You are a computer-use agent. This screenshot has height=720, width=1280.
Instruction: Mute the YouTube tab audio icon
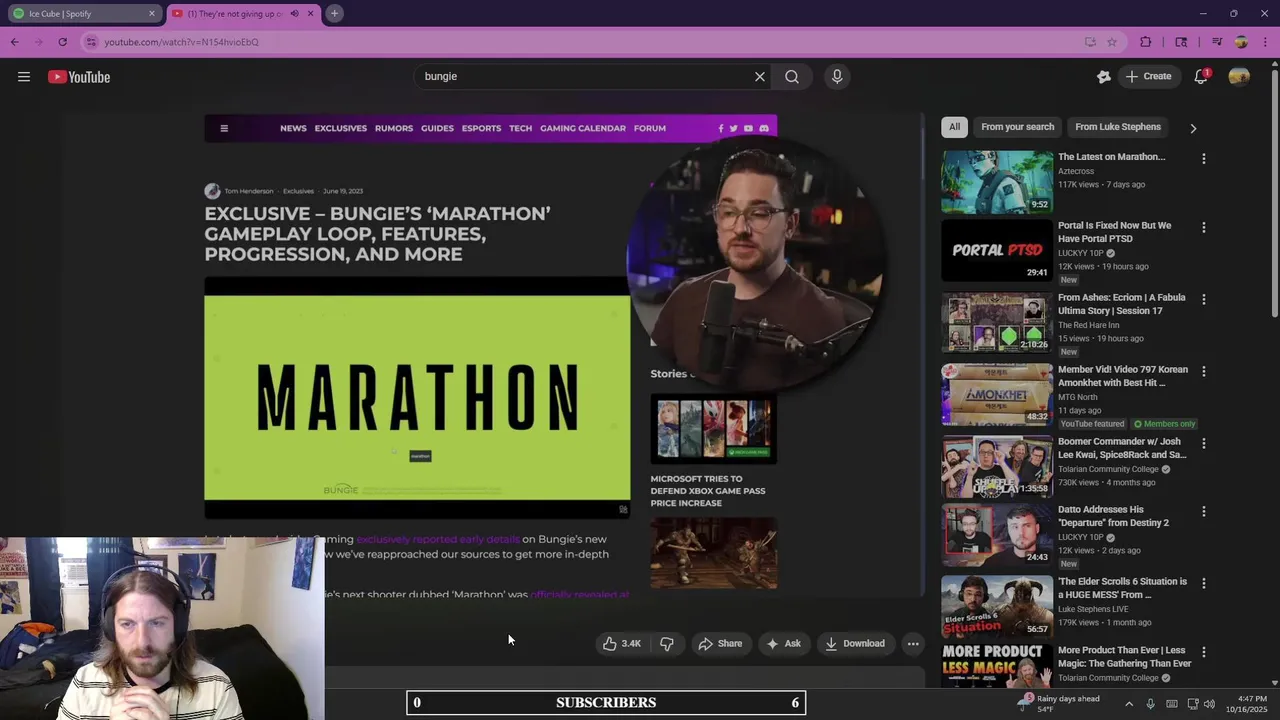pyautogui.click(x=294, y=13)
